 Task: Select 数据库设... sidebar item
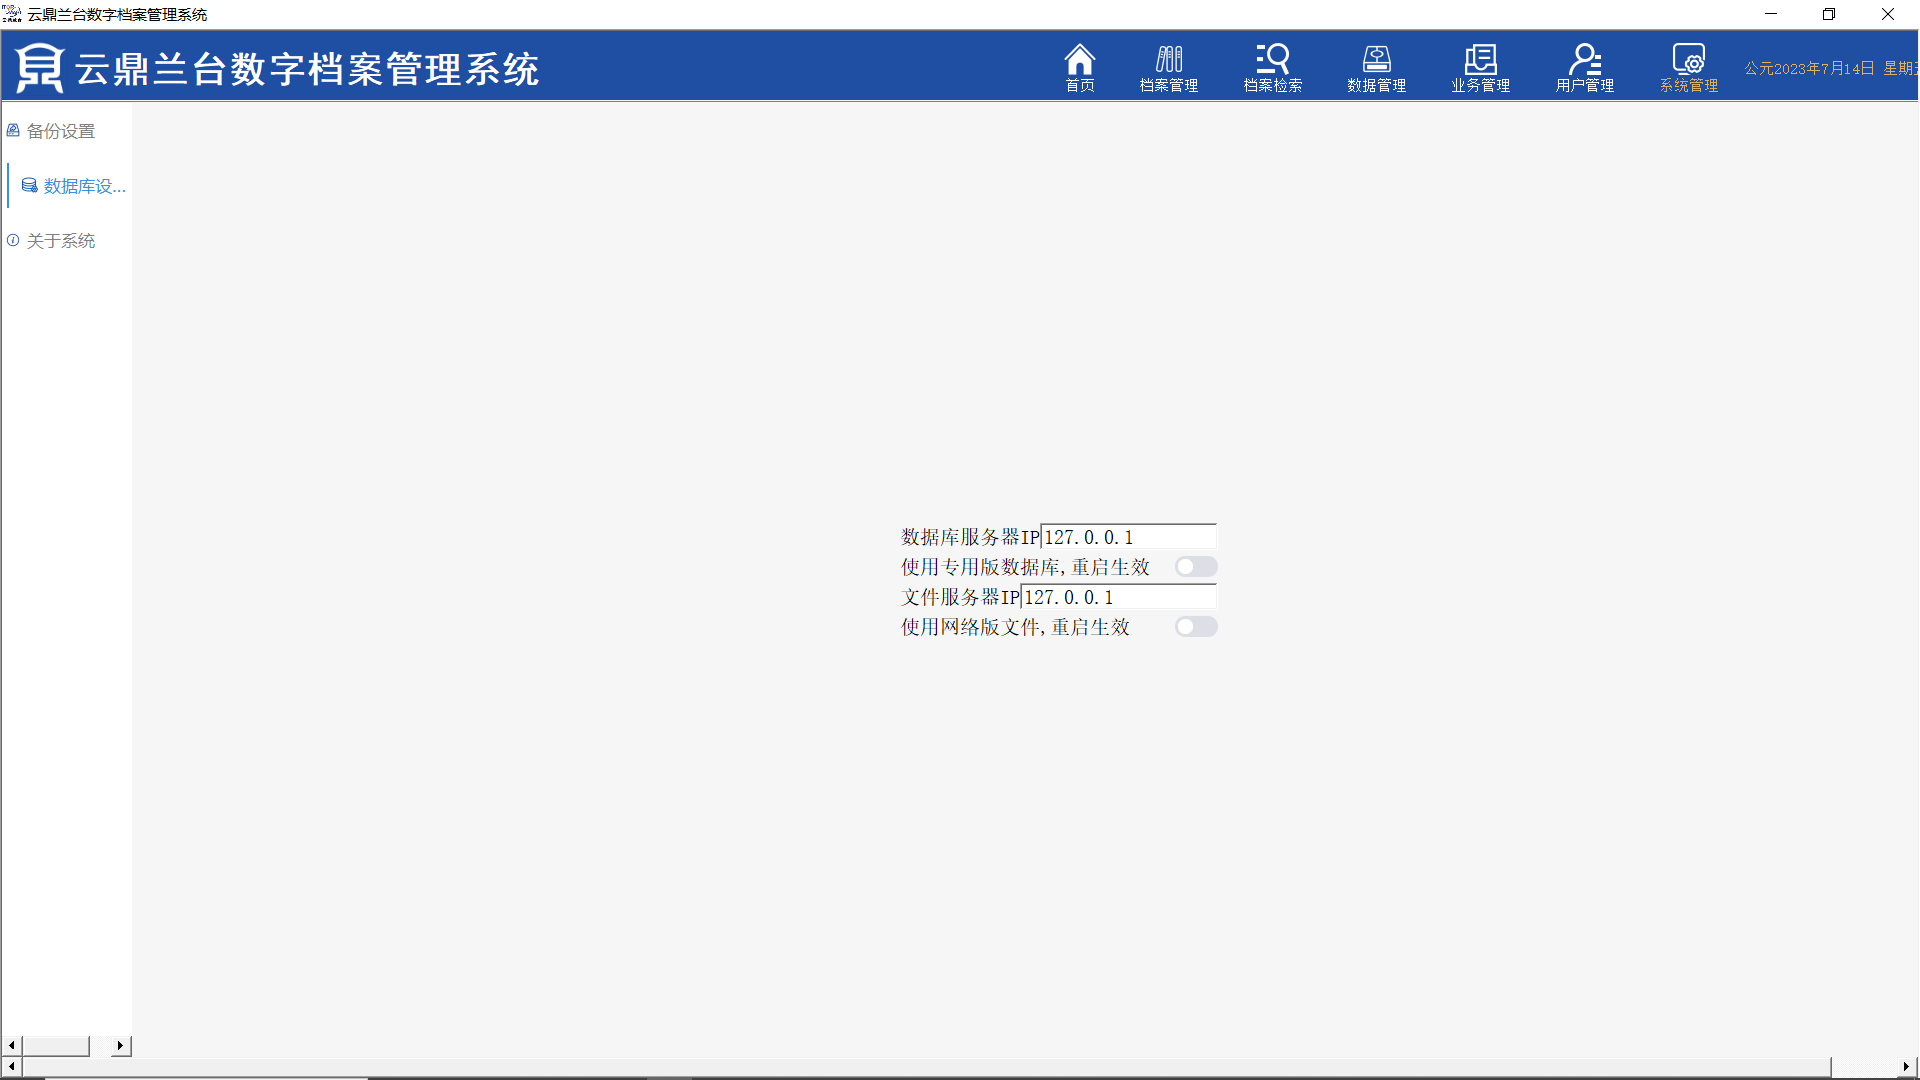pos(84,186)
